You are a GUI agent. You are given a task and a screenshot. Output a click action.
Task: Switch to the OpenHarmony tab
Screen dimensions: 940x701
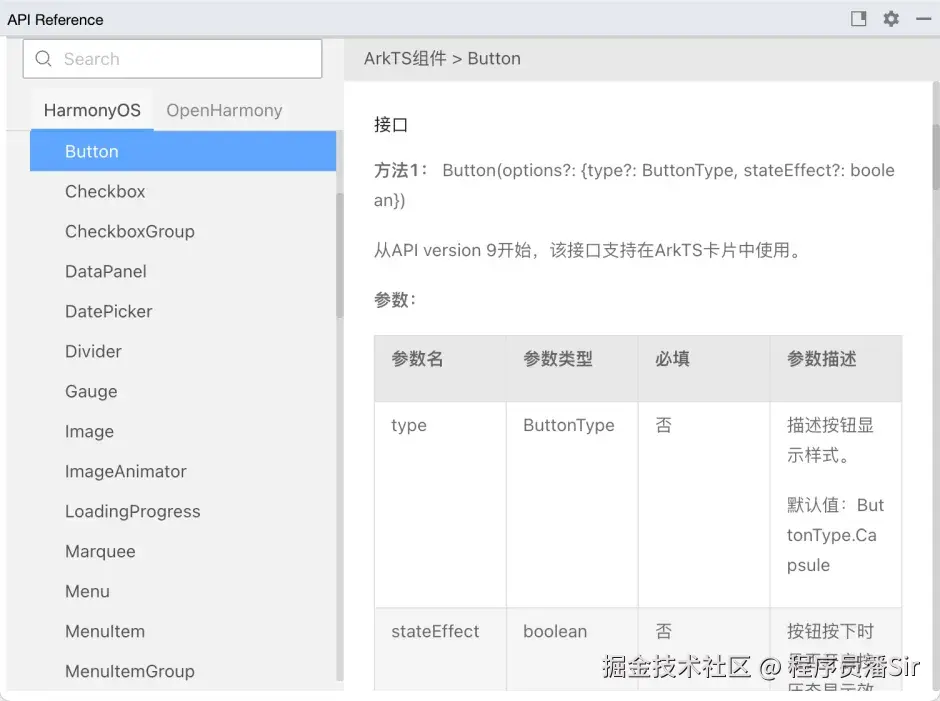point(224,110)
